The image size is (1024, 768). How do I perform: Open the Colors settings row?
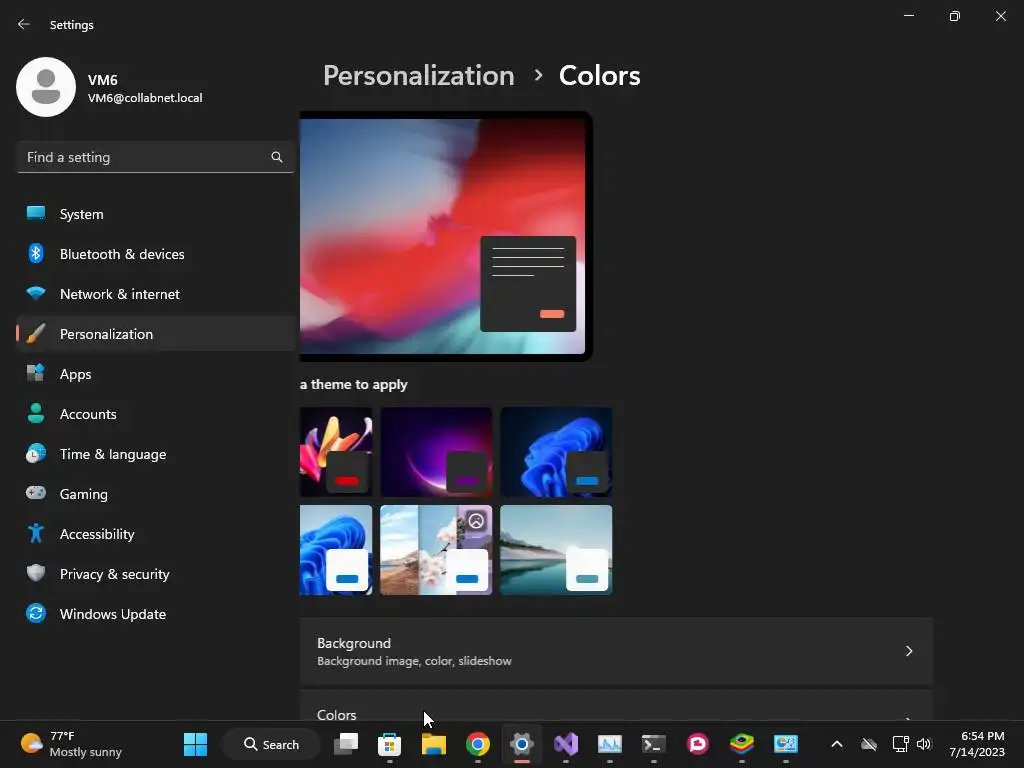[616, 706]
